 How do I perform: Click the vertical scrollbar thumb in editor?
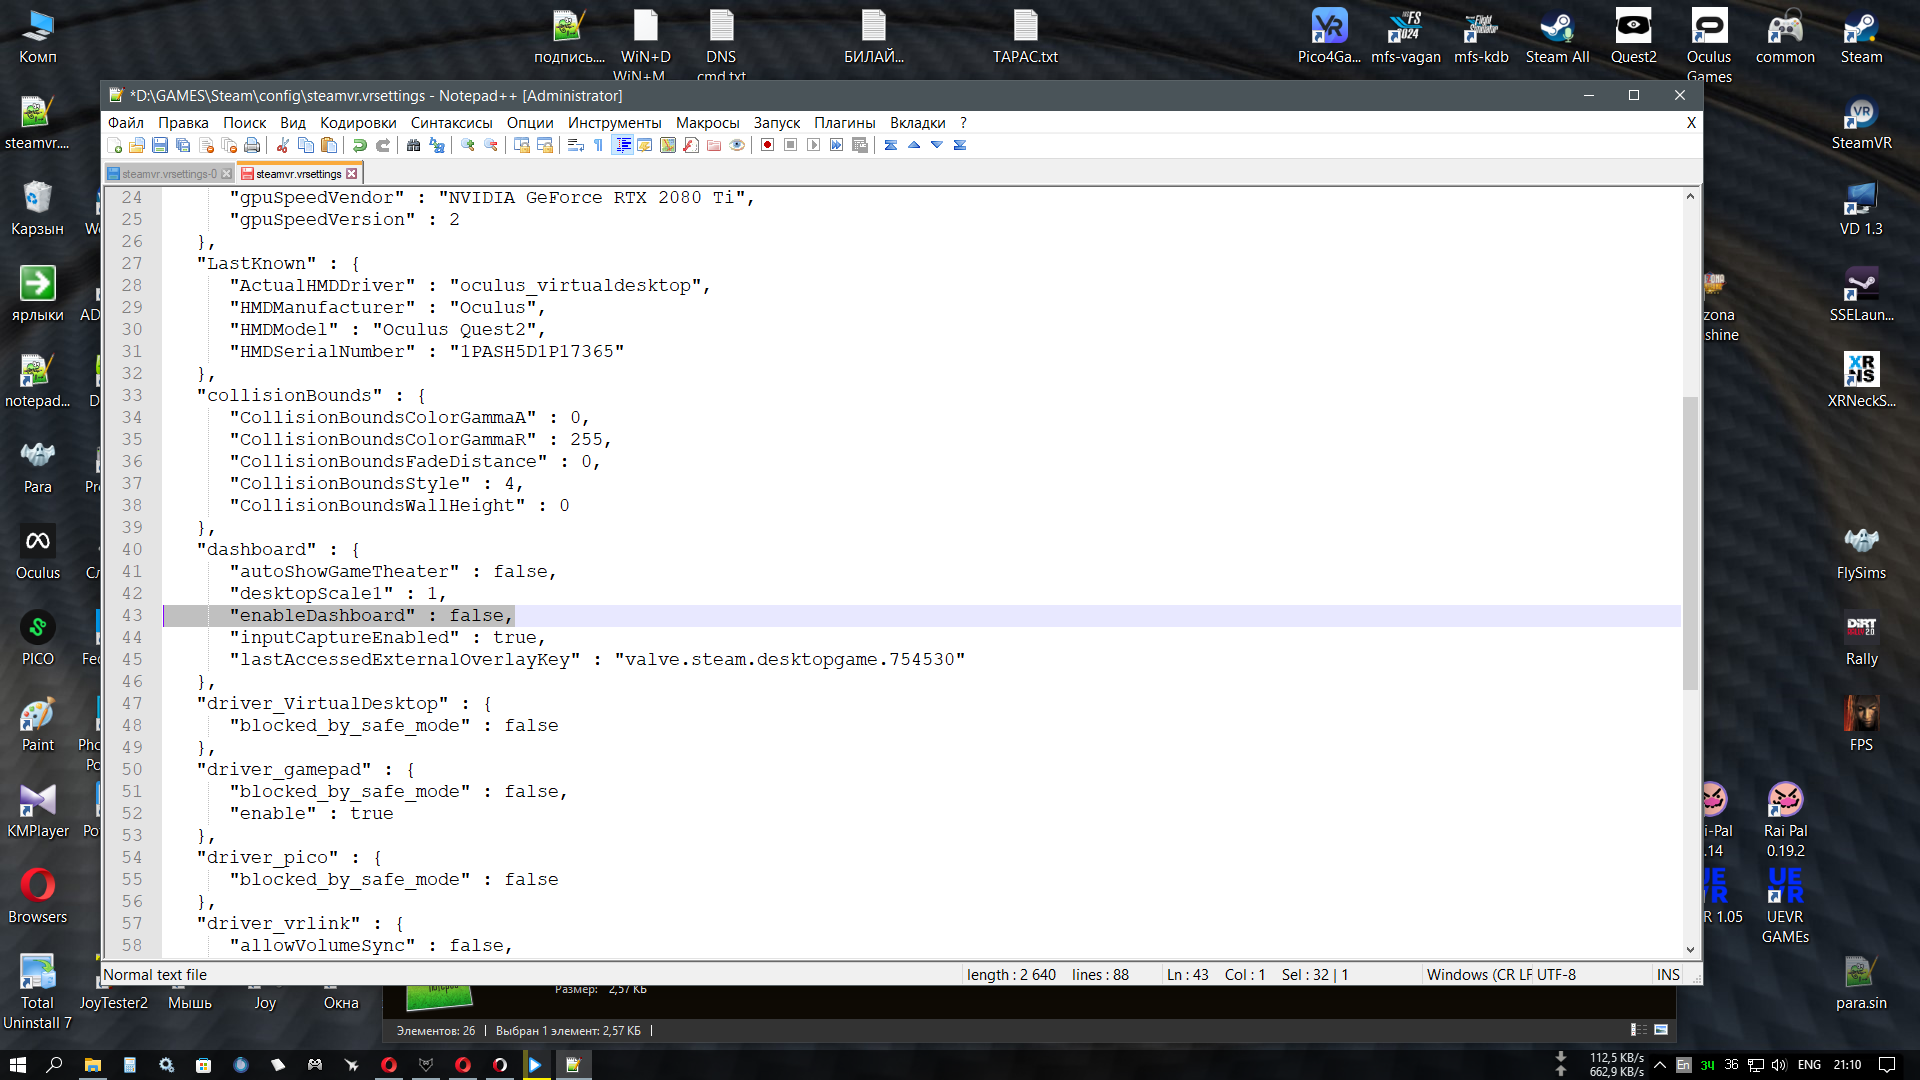pyautogui.click(x=1690, y=543)
